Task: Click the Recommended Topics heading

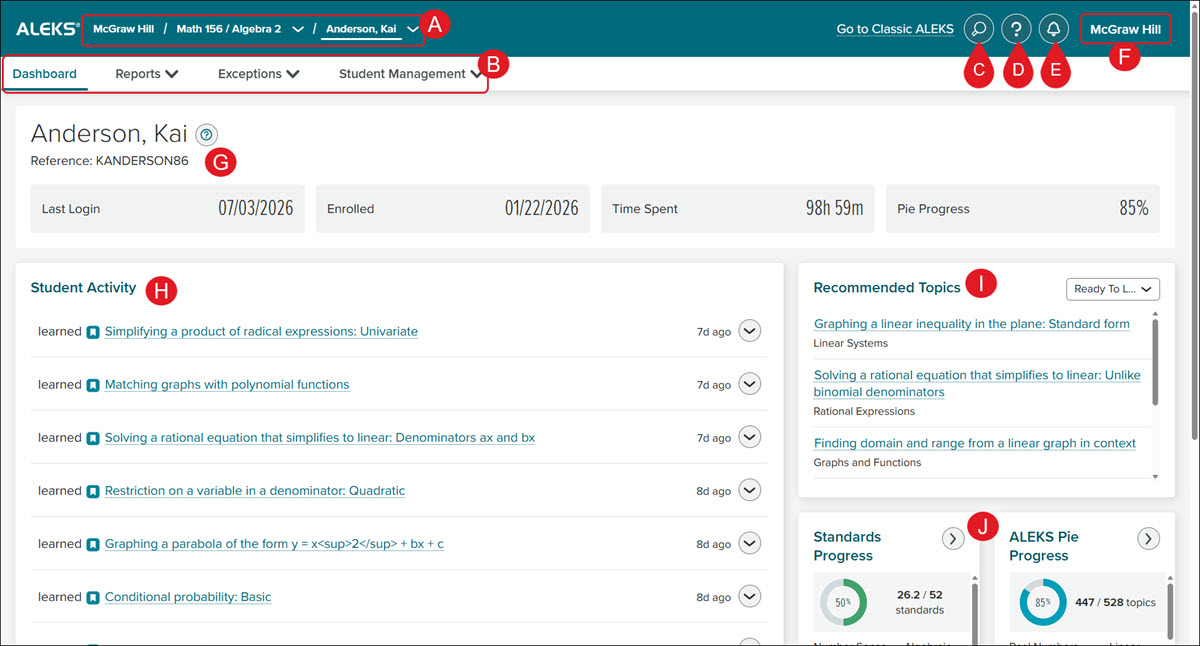Action: [x=887, y=288]
